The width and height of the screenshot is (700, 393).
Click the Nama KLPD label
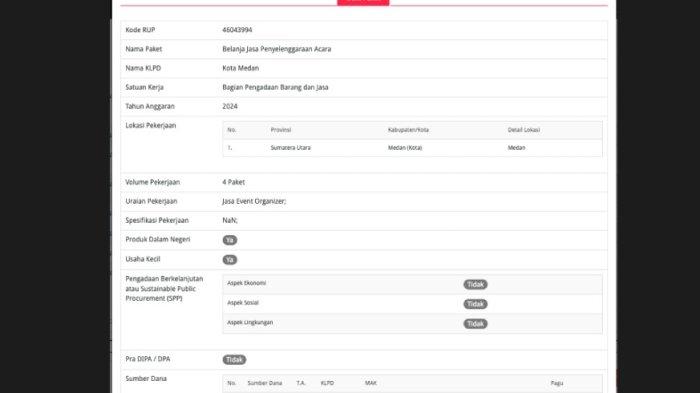pos(143,68)
